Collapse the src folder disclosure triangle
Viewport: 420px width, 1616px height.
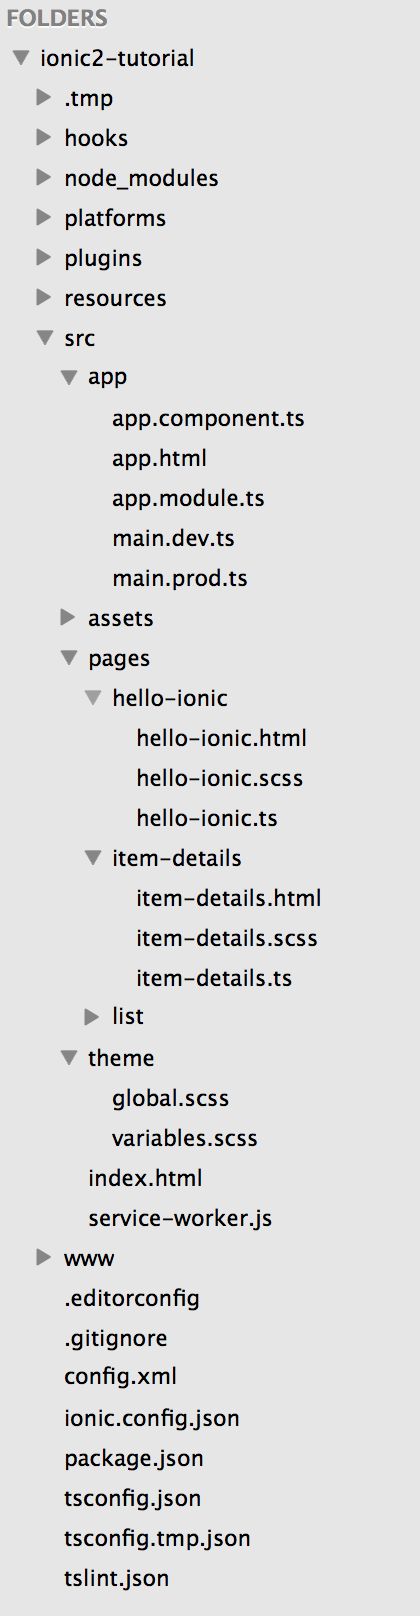pyautogui.click(x=44, y=338)
